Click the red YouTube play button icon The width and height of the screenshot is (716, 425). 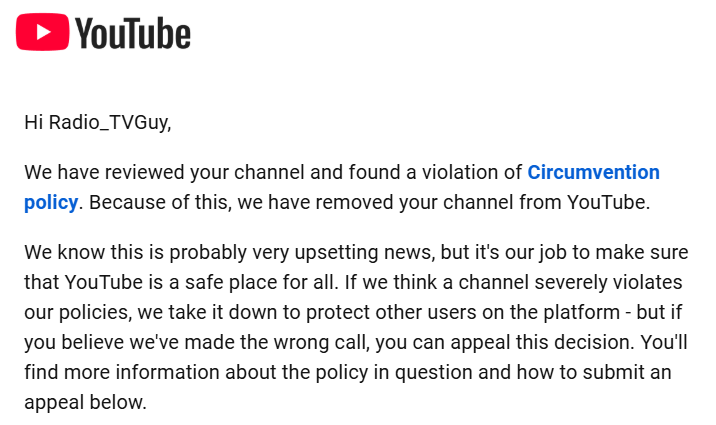click(42, 32)
